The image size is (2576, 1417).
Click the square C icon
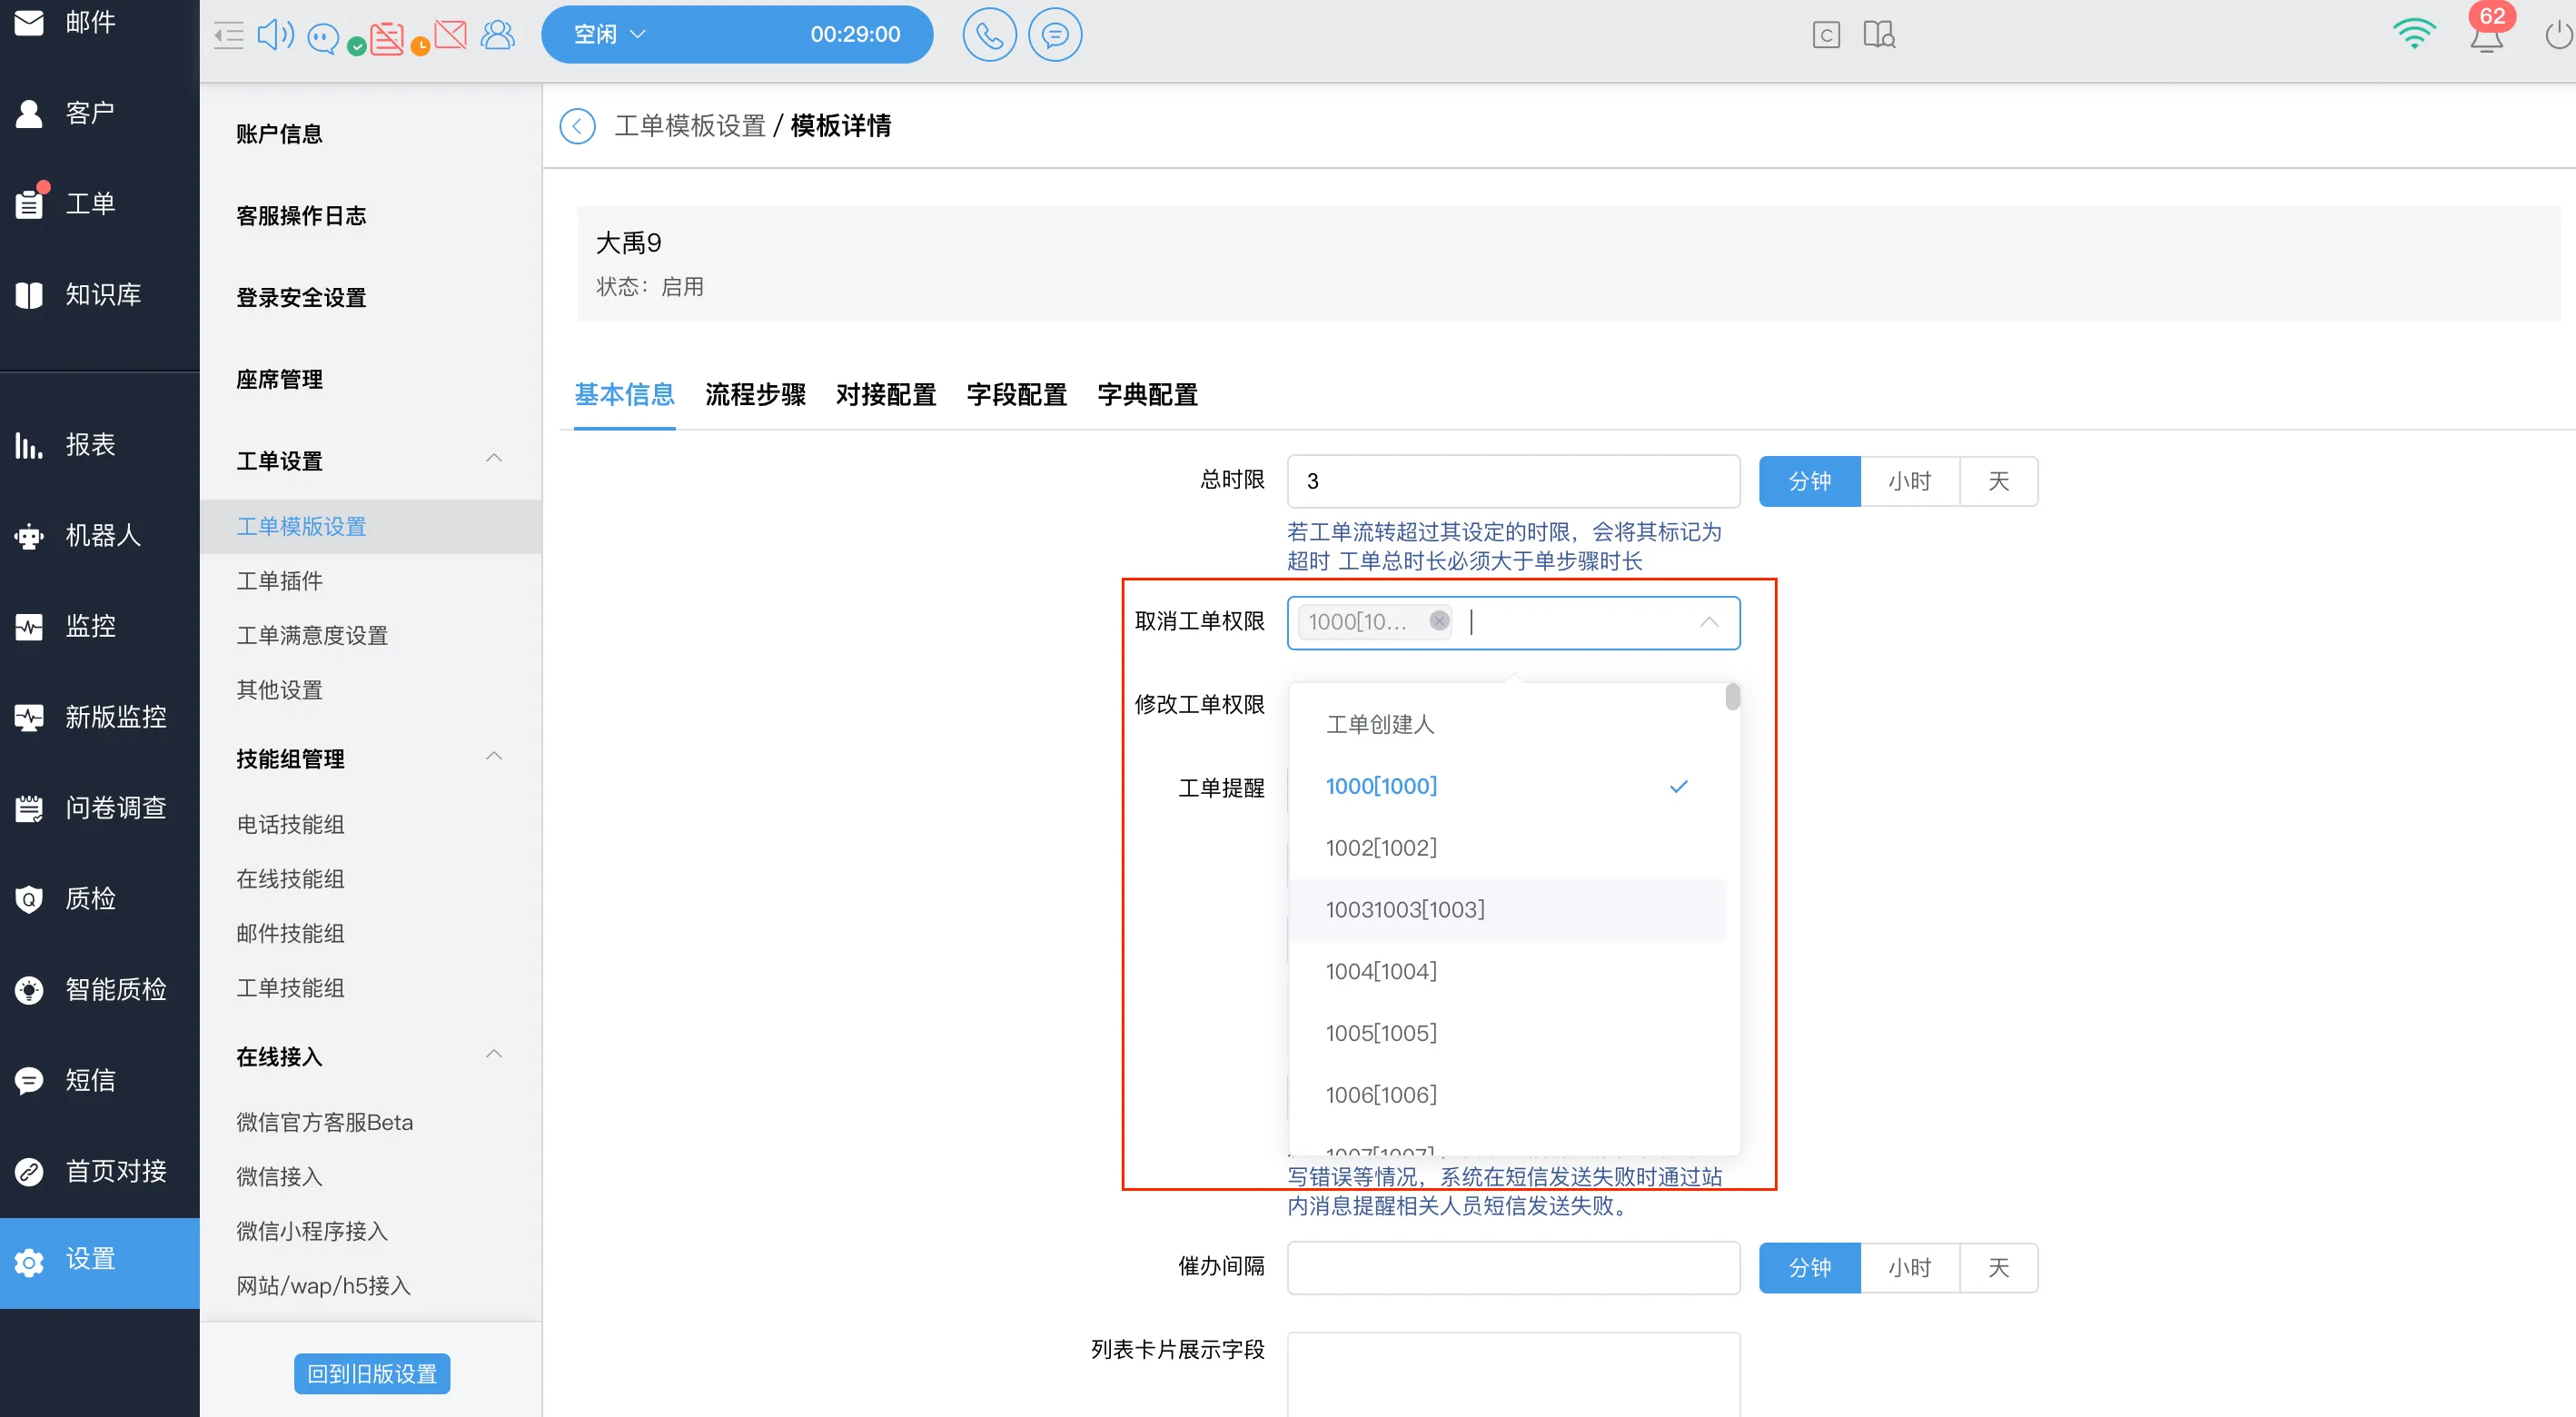pos(1826,35)
